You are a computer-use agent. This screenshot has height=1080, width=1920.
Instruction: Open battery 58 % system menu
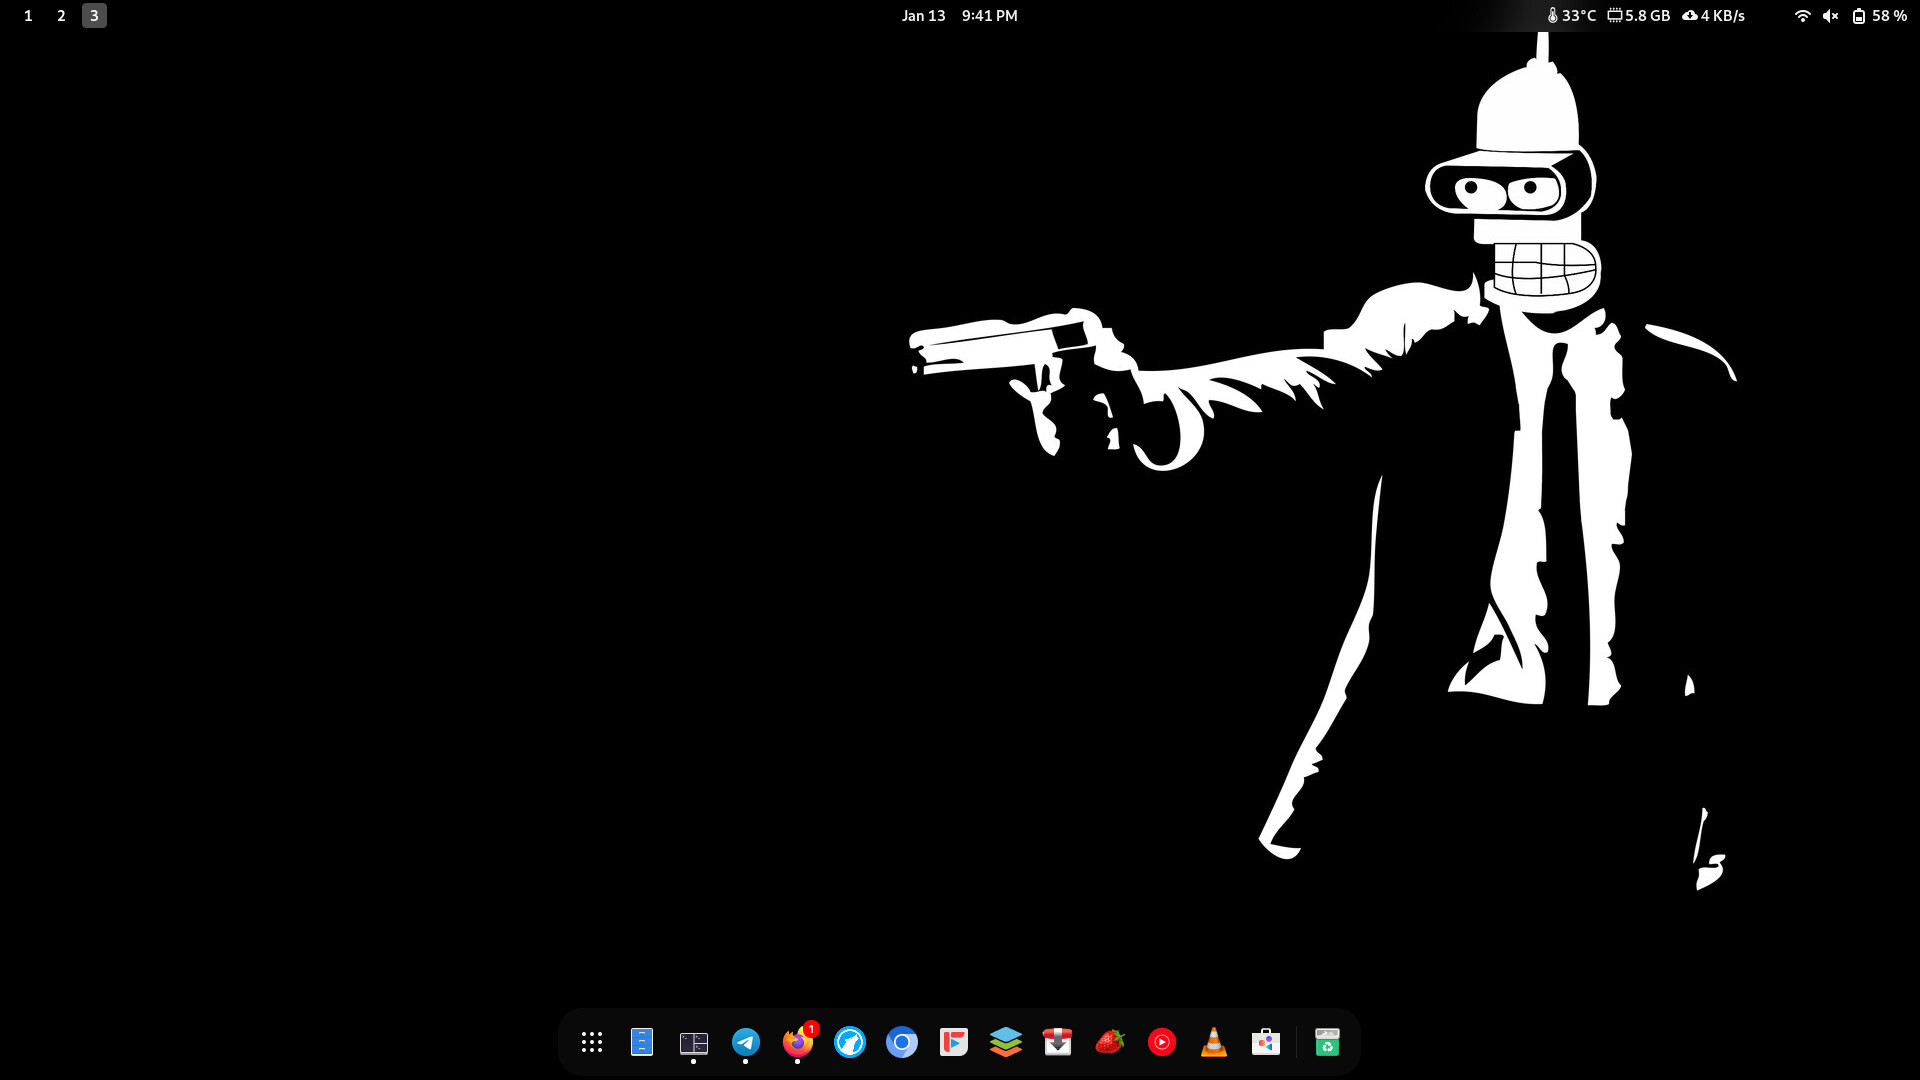click(1879, 16)
